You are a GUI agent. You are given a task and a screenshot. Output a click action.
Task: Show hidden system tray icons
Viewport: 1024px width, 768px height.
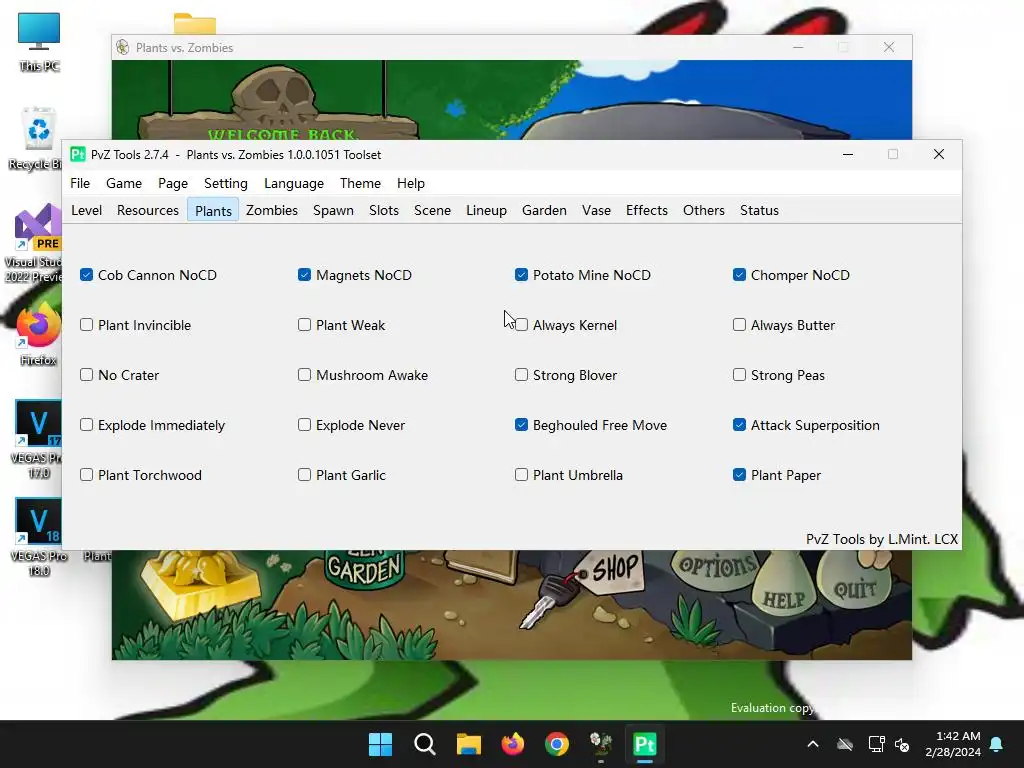click(813, 744)
